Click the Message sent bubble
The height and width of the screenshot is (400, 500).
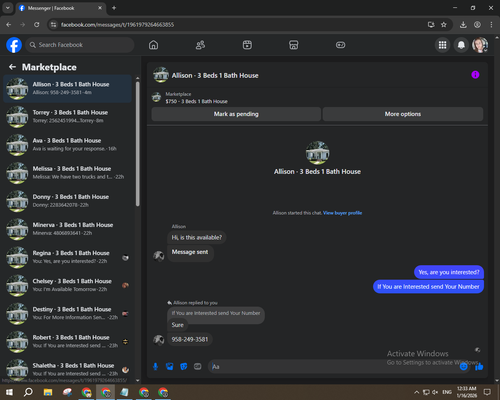(190, 252)
